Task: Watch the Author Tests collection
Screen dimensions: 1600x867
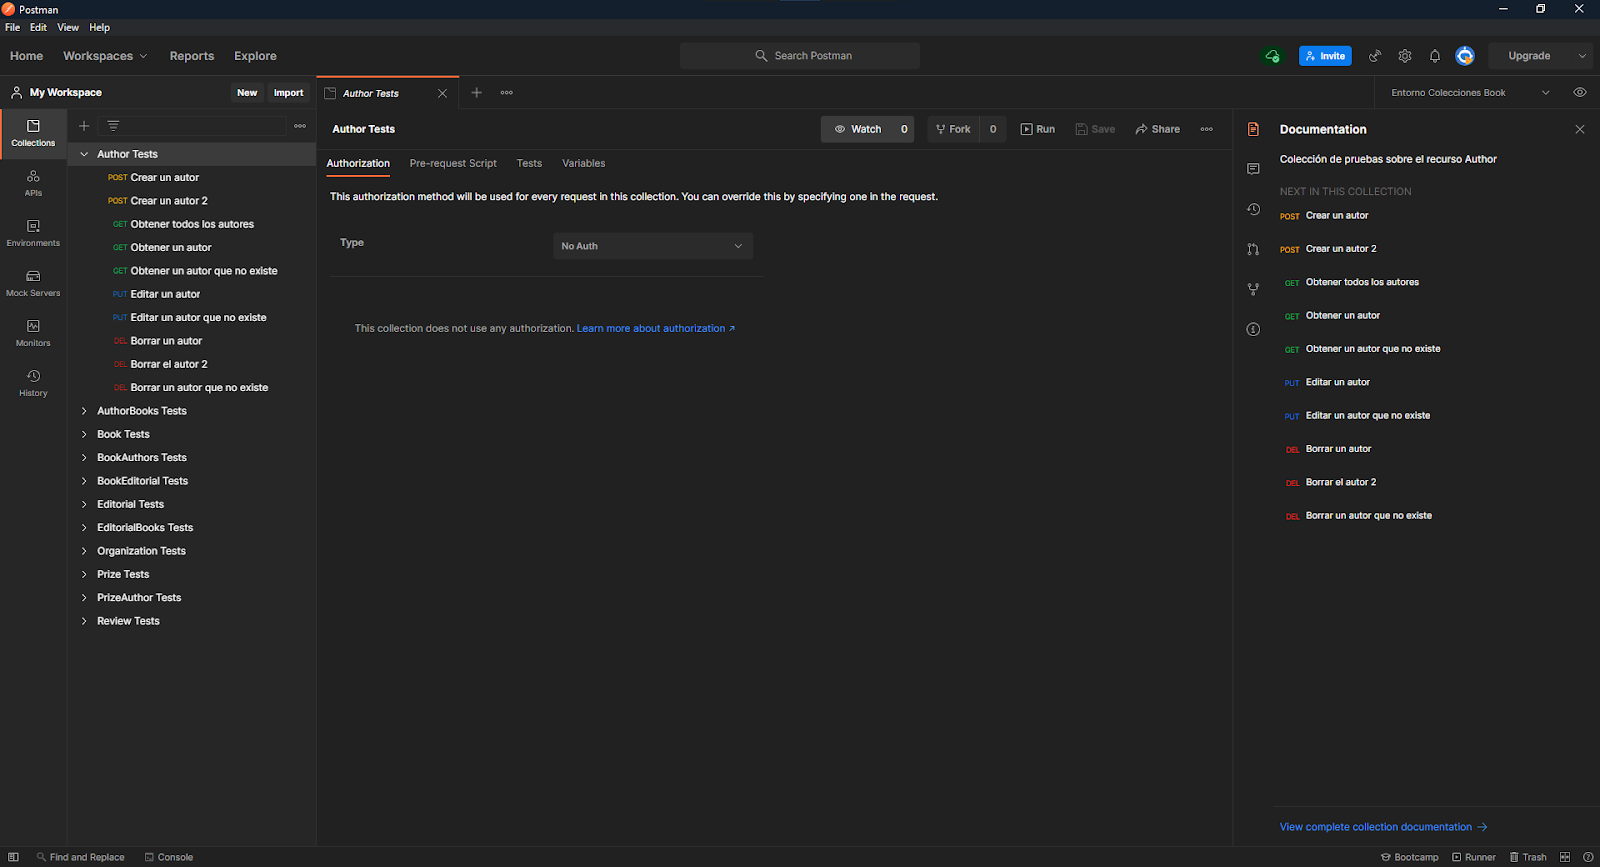Action: (x=858, y=129)
